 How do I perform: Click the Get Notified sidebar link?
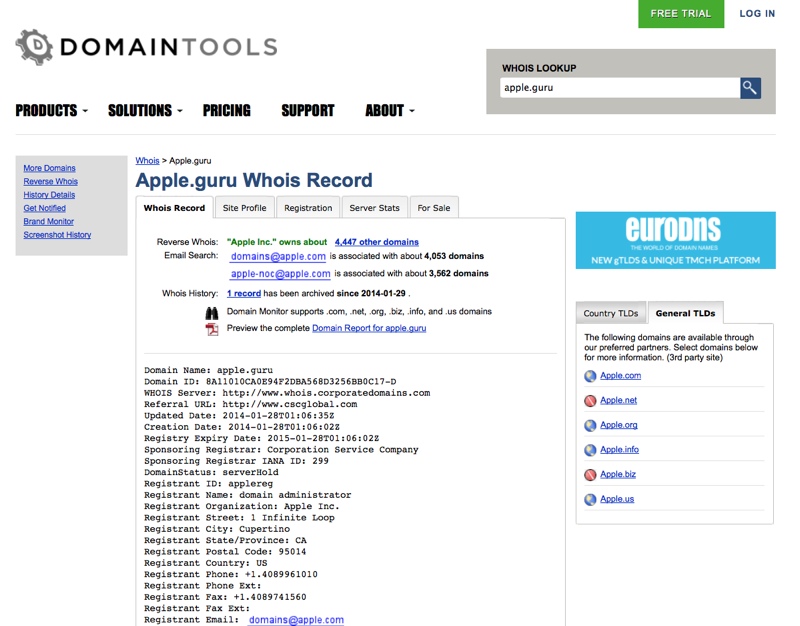coord(44,208)
